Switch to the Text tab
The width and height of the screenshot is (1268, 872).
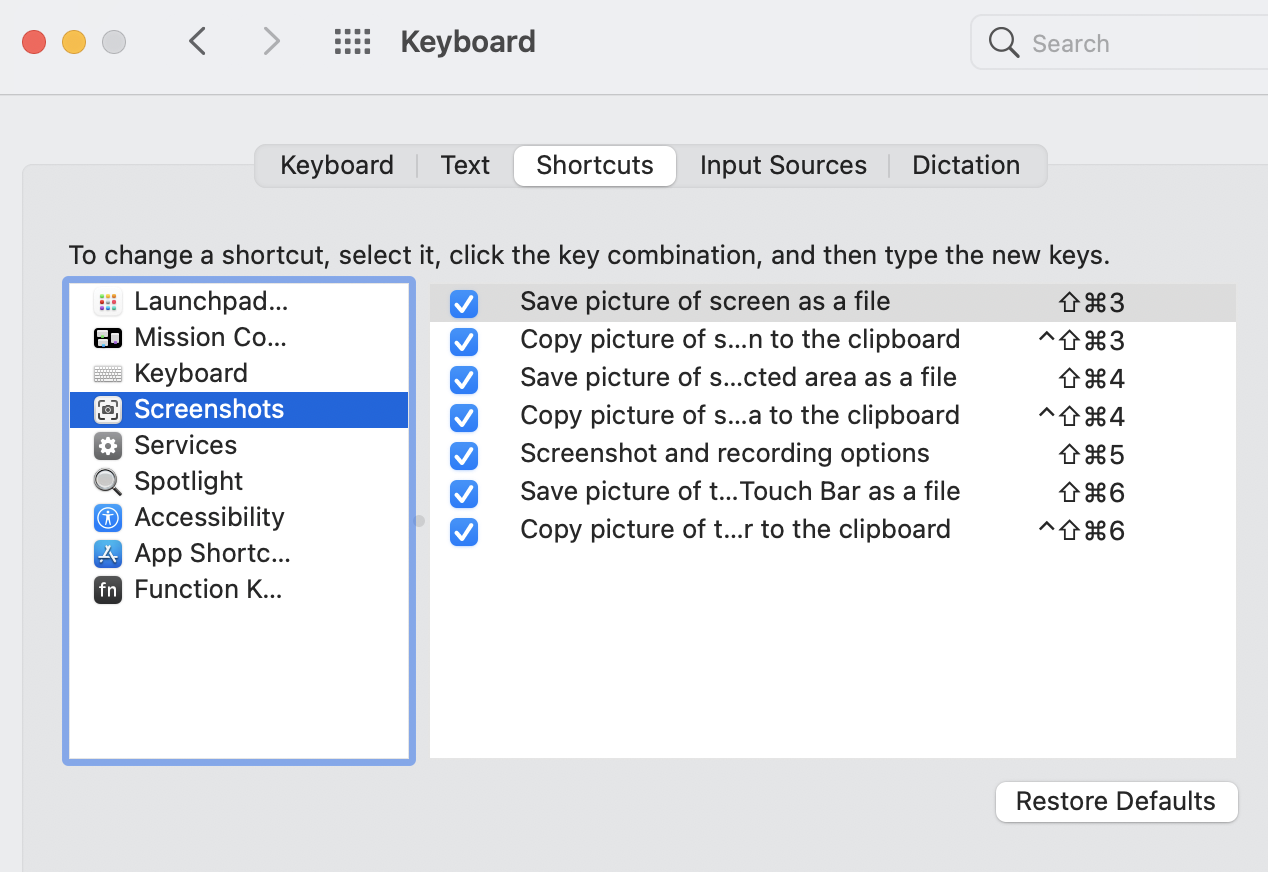[465, 165]
